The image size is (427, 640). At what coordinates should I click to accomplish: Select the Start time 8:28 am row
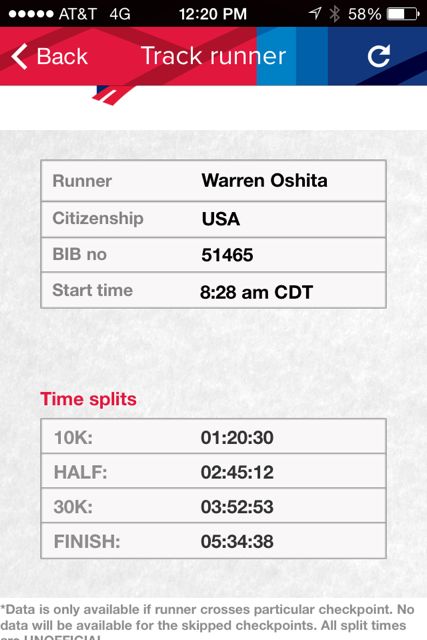[x=214, y=290]
